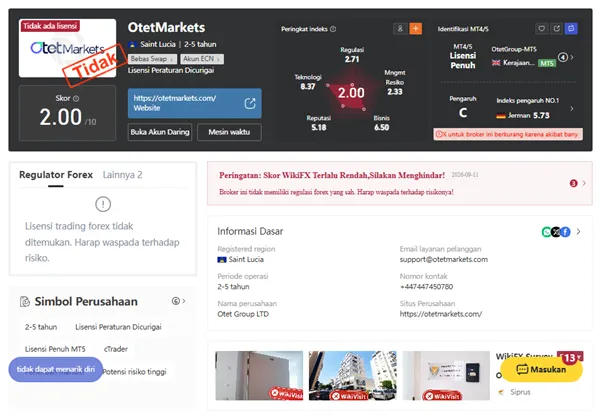Click the Lisensi Penuh MT5 tag
The width and height of the screenshot is (601, 416).
tap(55, 349)
